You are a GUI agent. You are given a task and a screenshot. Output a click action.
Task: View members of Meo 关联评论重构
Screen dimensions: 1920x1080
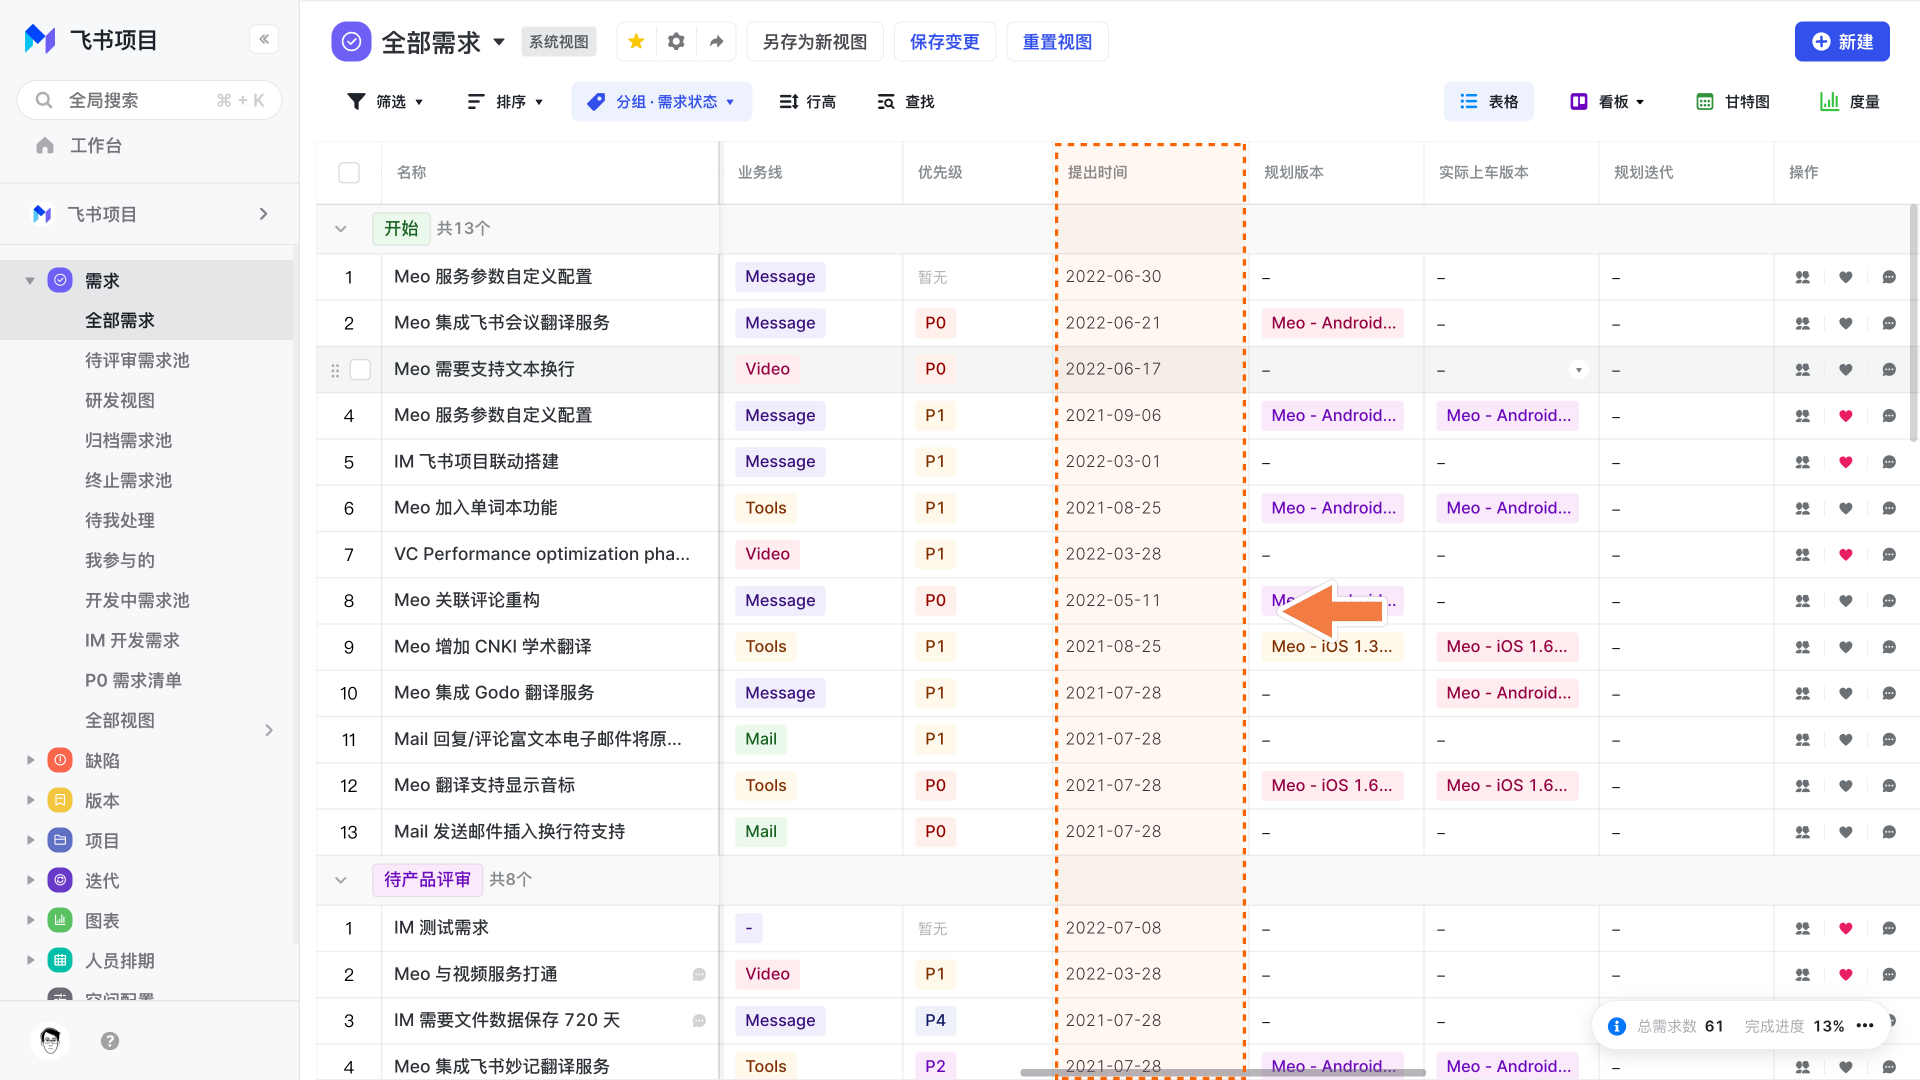[1803, 601]
